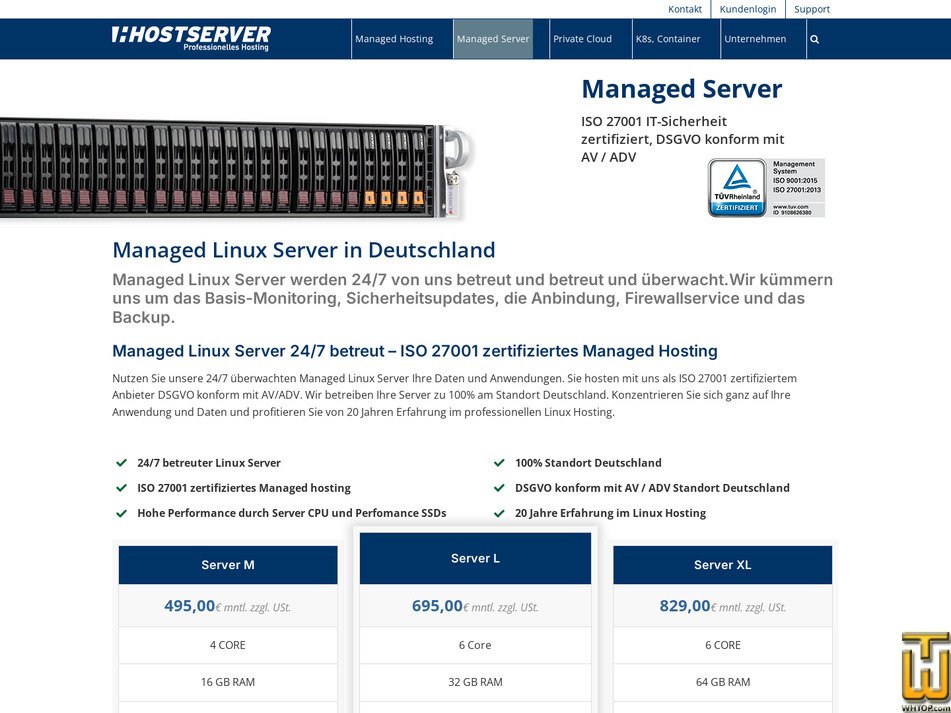Screen dimensions: 951x713
Task: Select the Server L plan header
Action: click(x=476, y=558)
